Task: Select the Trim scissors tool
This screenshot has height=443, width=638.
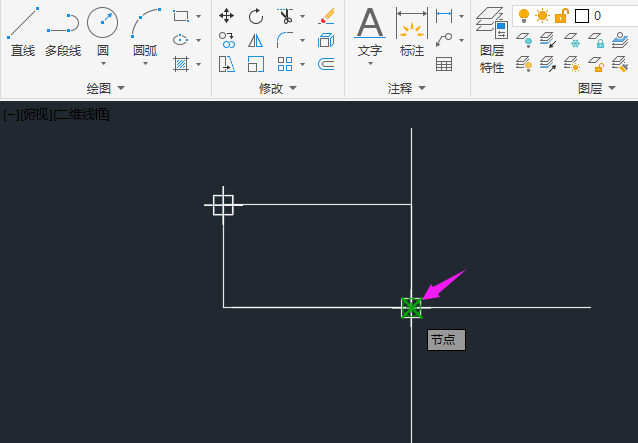Action: (286, 16)
